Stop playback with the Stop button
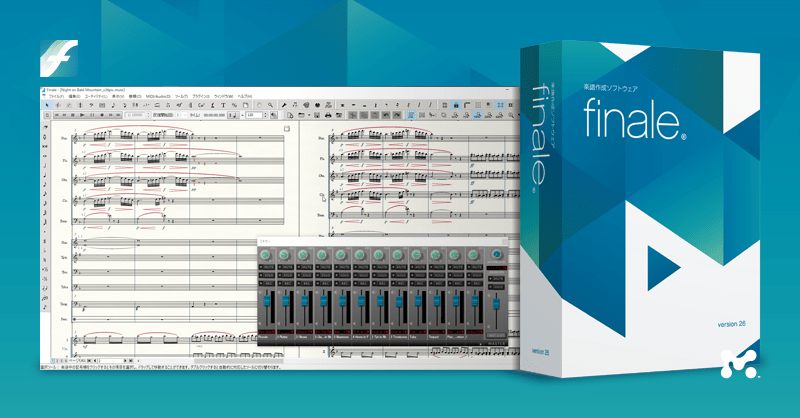 click(x=72, y=115)
